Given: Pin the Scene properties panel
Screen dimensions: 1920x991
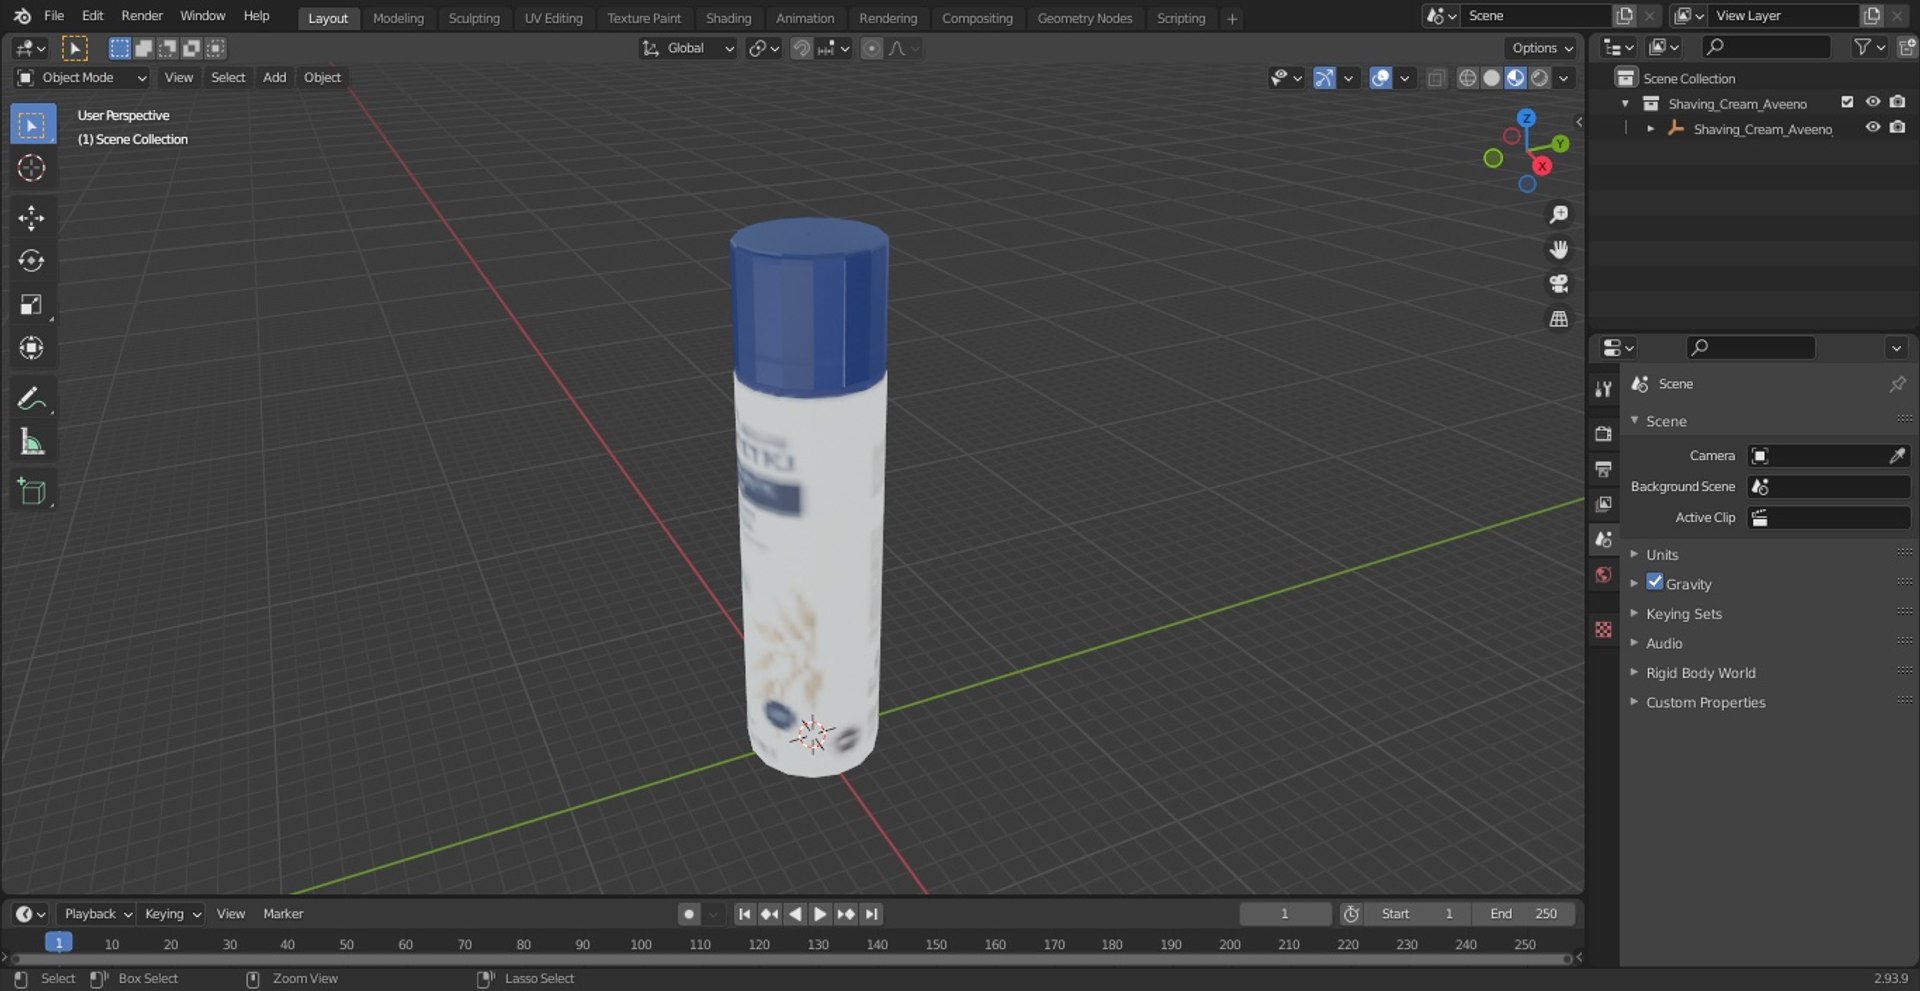Looking at the screenshot, I should pos(1897,384).
